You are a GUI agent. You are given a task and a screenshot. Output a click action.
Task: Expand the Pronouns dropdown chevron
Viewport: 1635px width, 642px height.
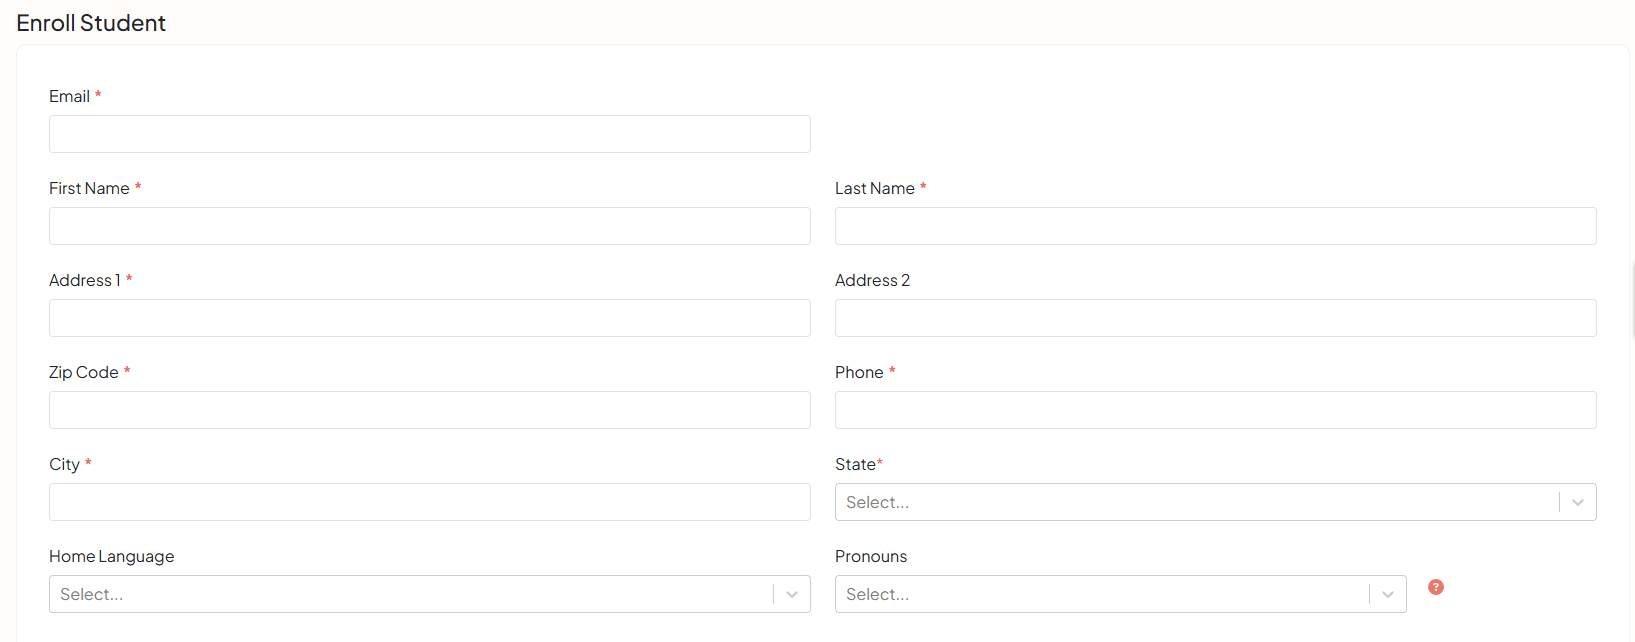coord(1388,594)
